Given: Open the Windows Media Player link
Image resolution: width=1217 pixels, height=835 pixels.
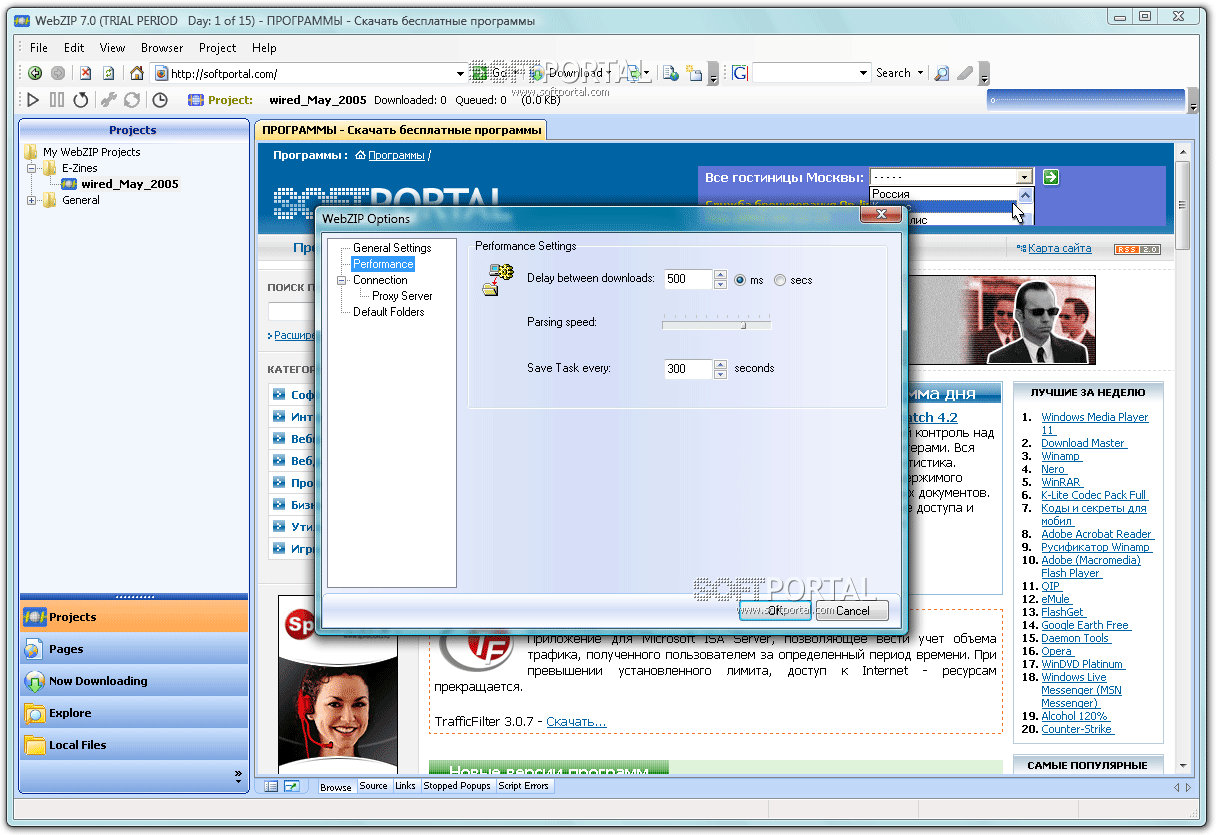Looking at the screenshot, I should pos(1094,423).
